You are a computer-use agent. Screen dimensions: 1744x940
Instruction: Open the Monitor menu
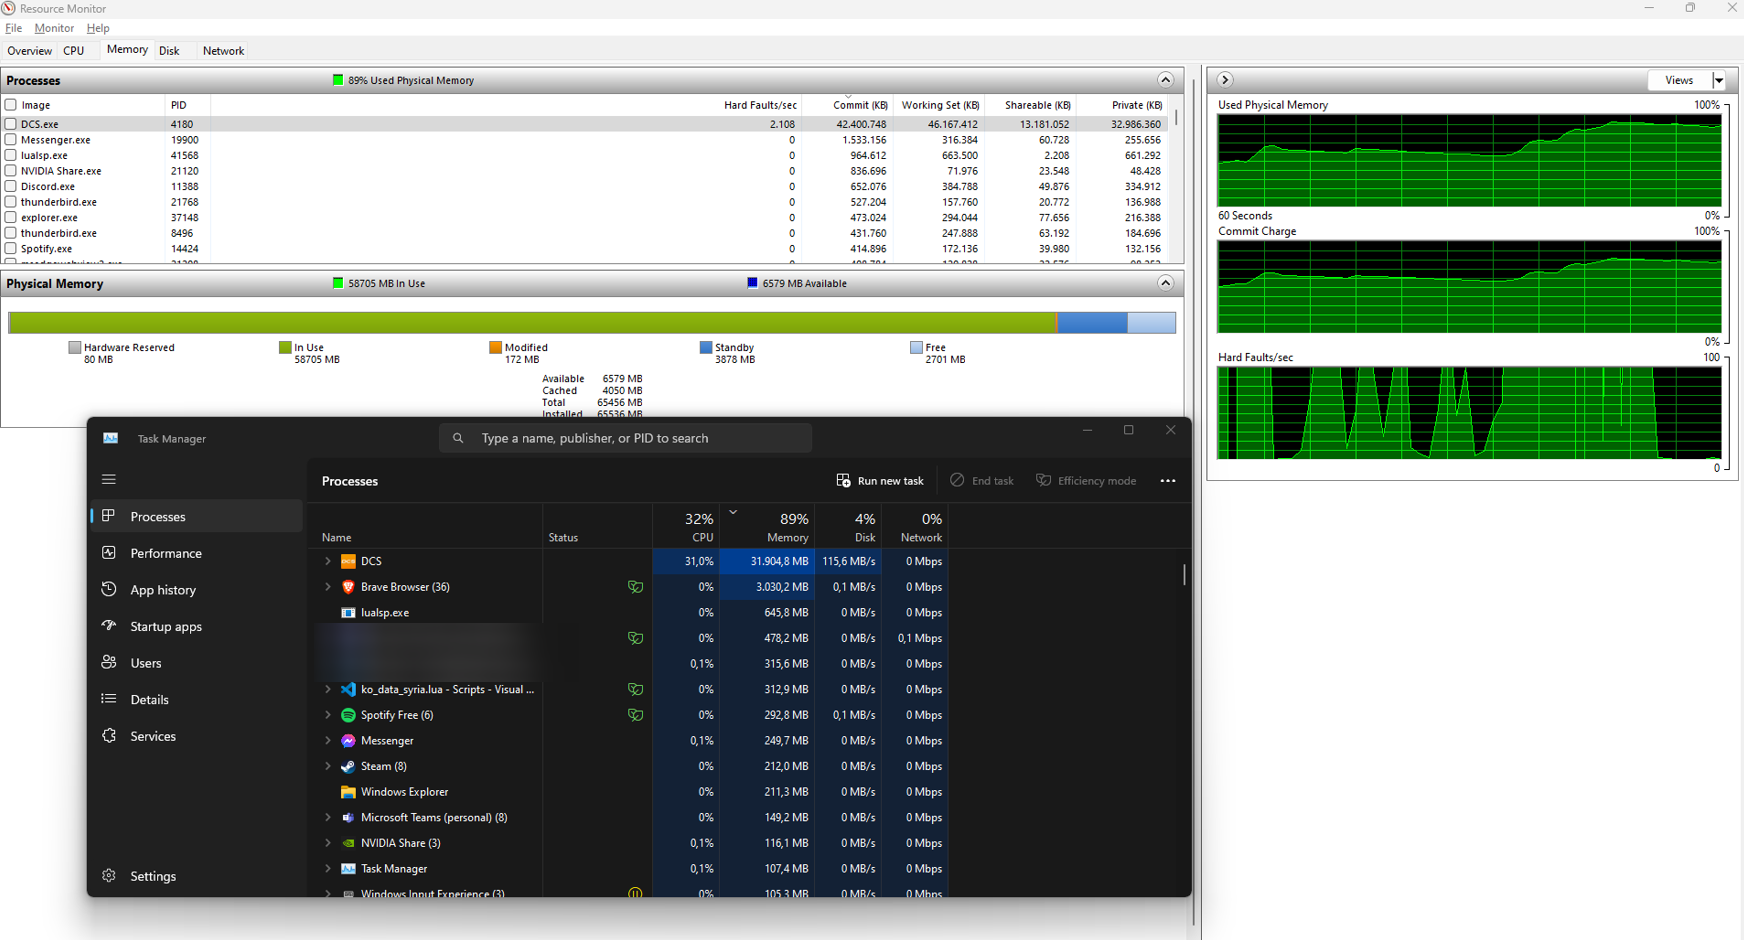pos(54,28)
